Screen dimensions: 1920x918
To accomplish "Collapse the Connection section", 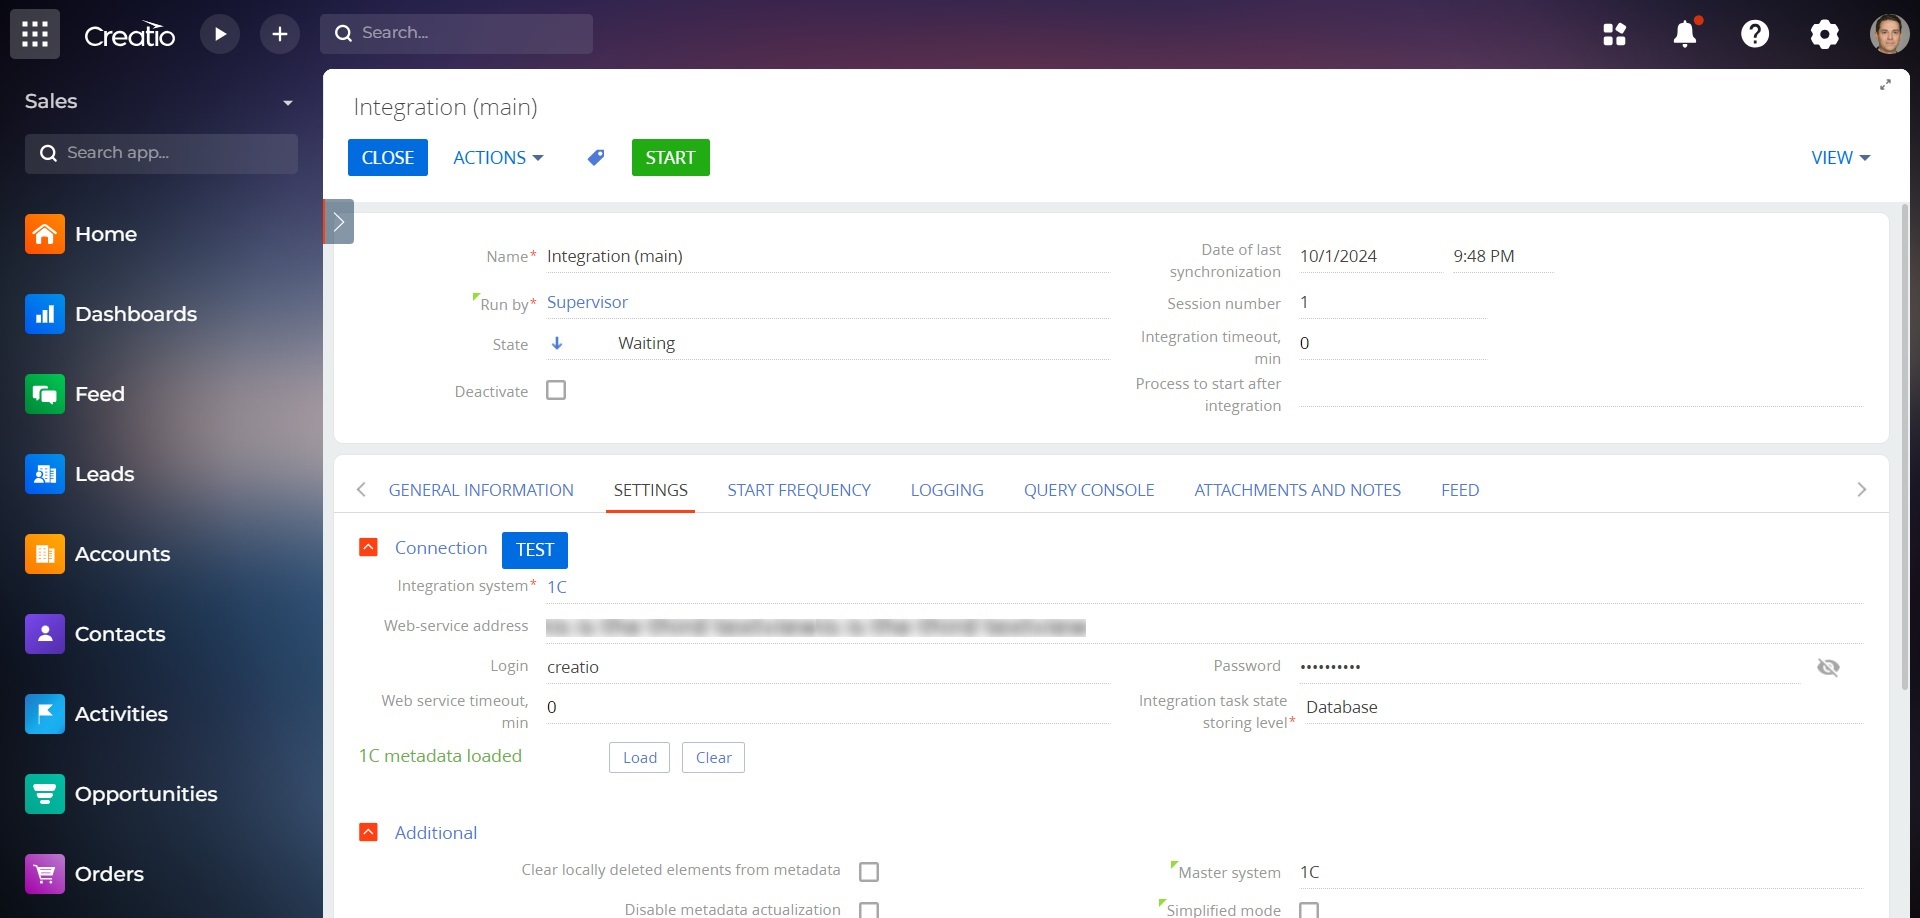I will pyautogui.click(x=368, y=547).
